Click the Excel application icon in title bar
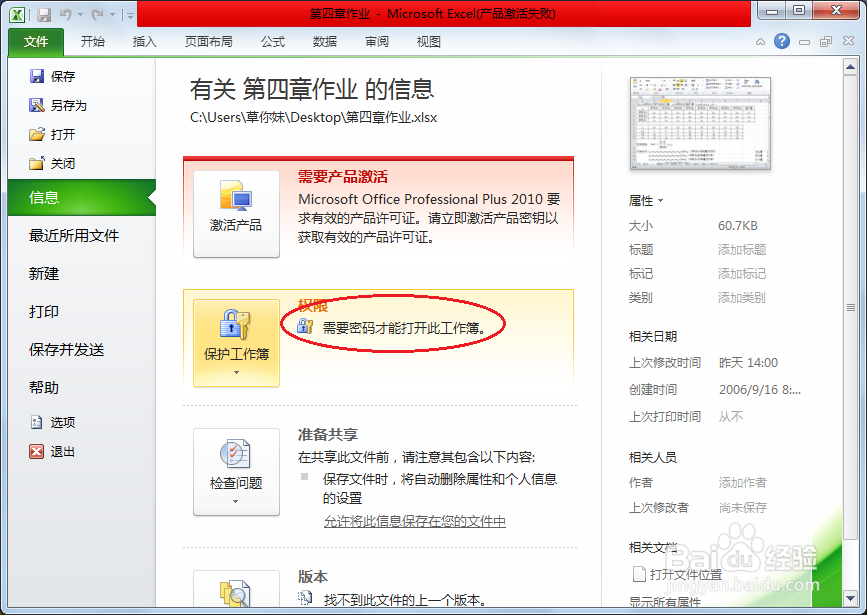This screenshot has width=867, height=615. (x=17, y=14)
